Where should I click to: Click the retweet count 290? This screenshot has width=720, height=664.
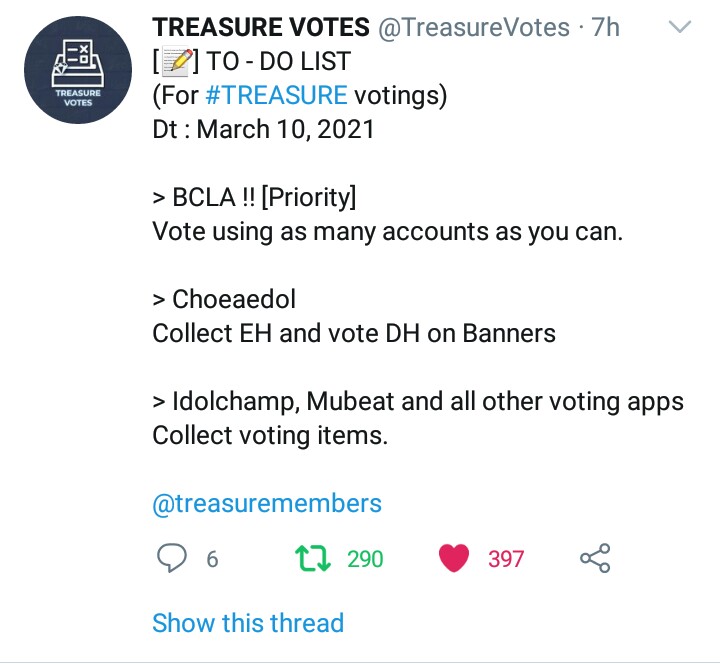click(365, 559)
